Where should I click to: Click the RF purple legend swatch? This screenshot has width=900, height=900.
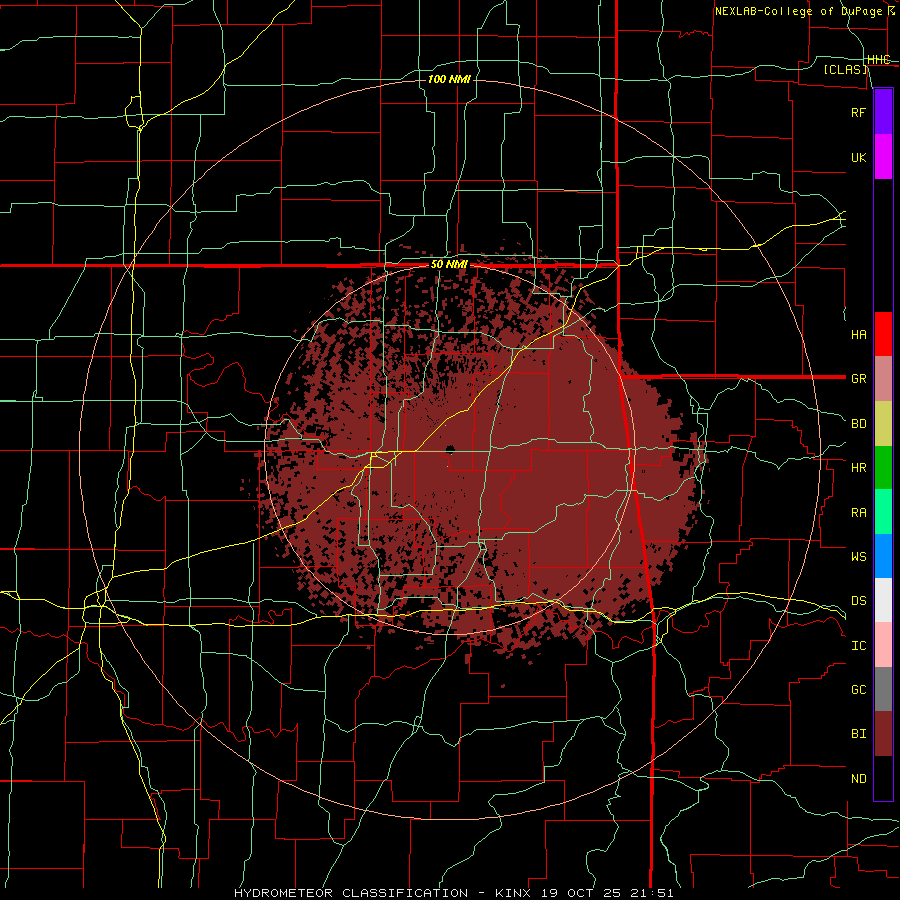tap(883, 112)
